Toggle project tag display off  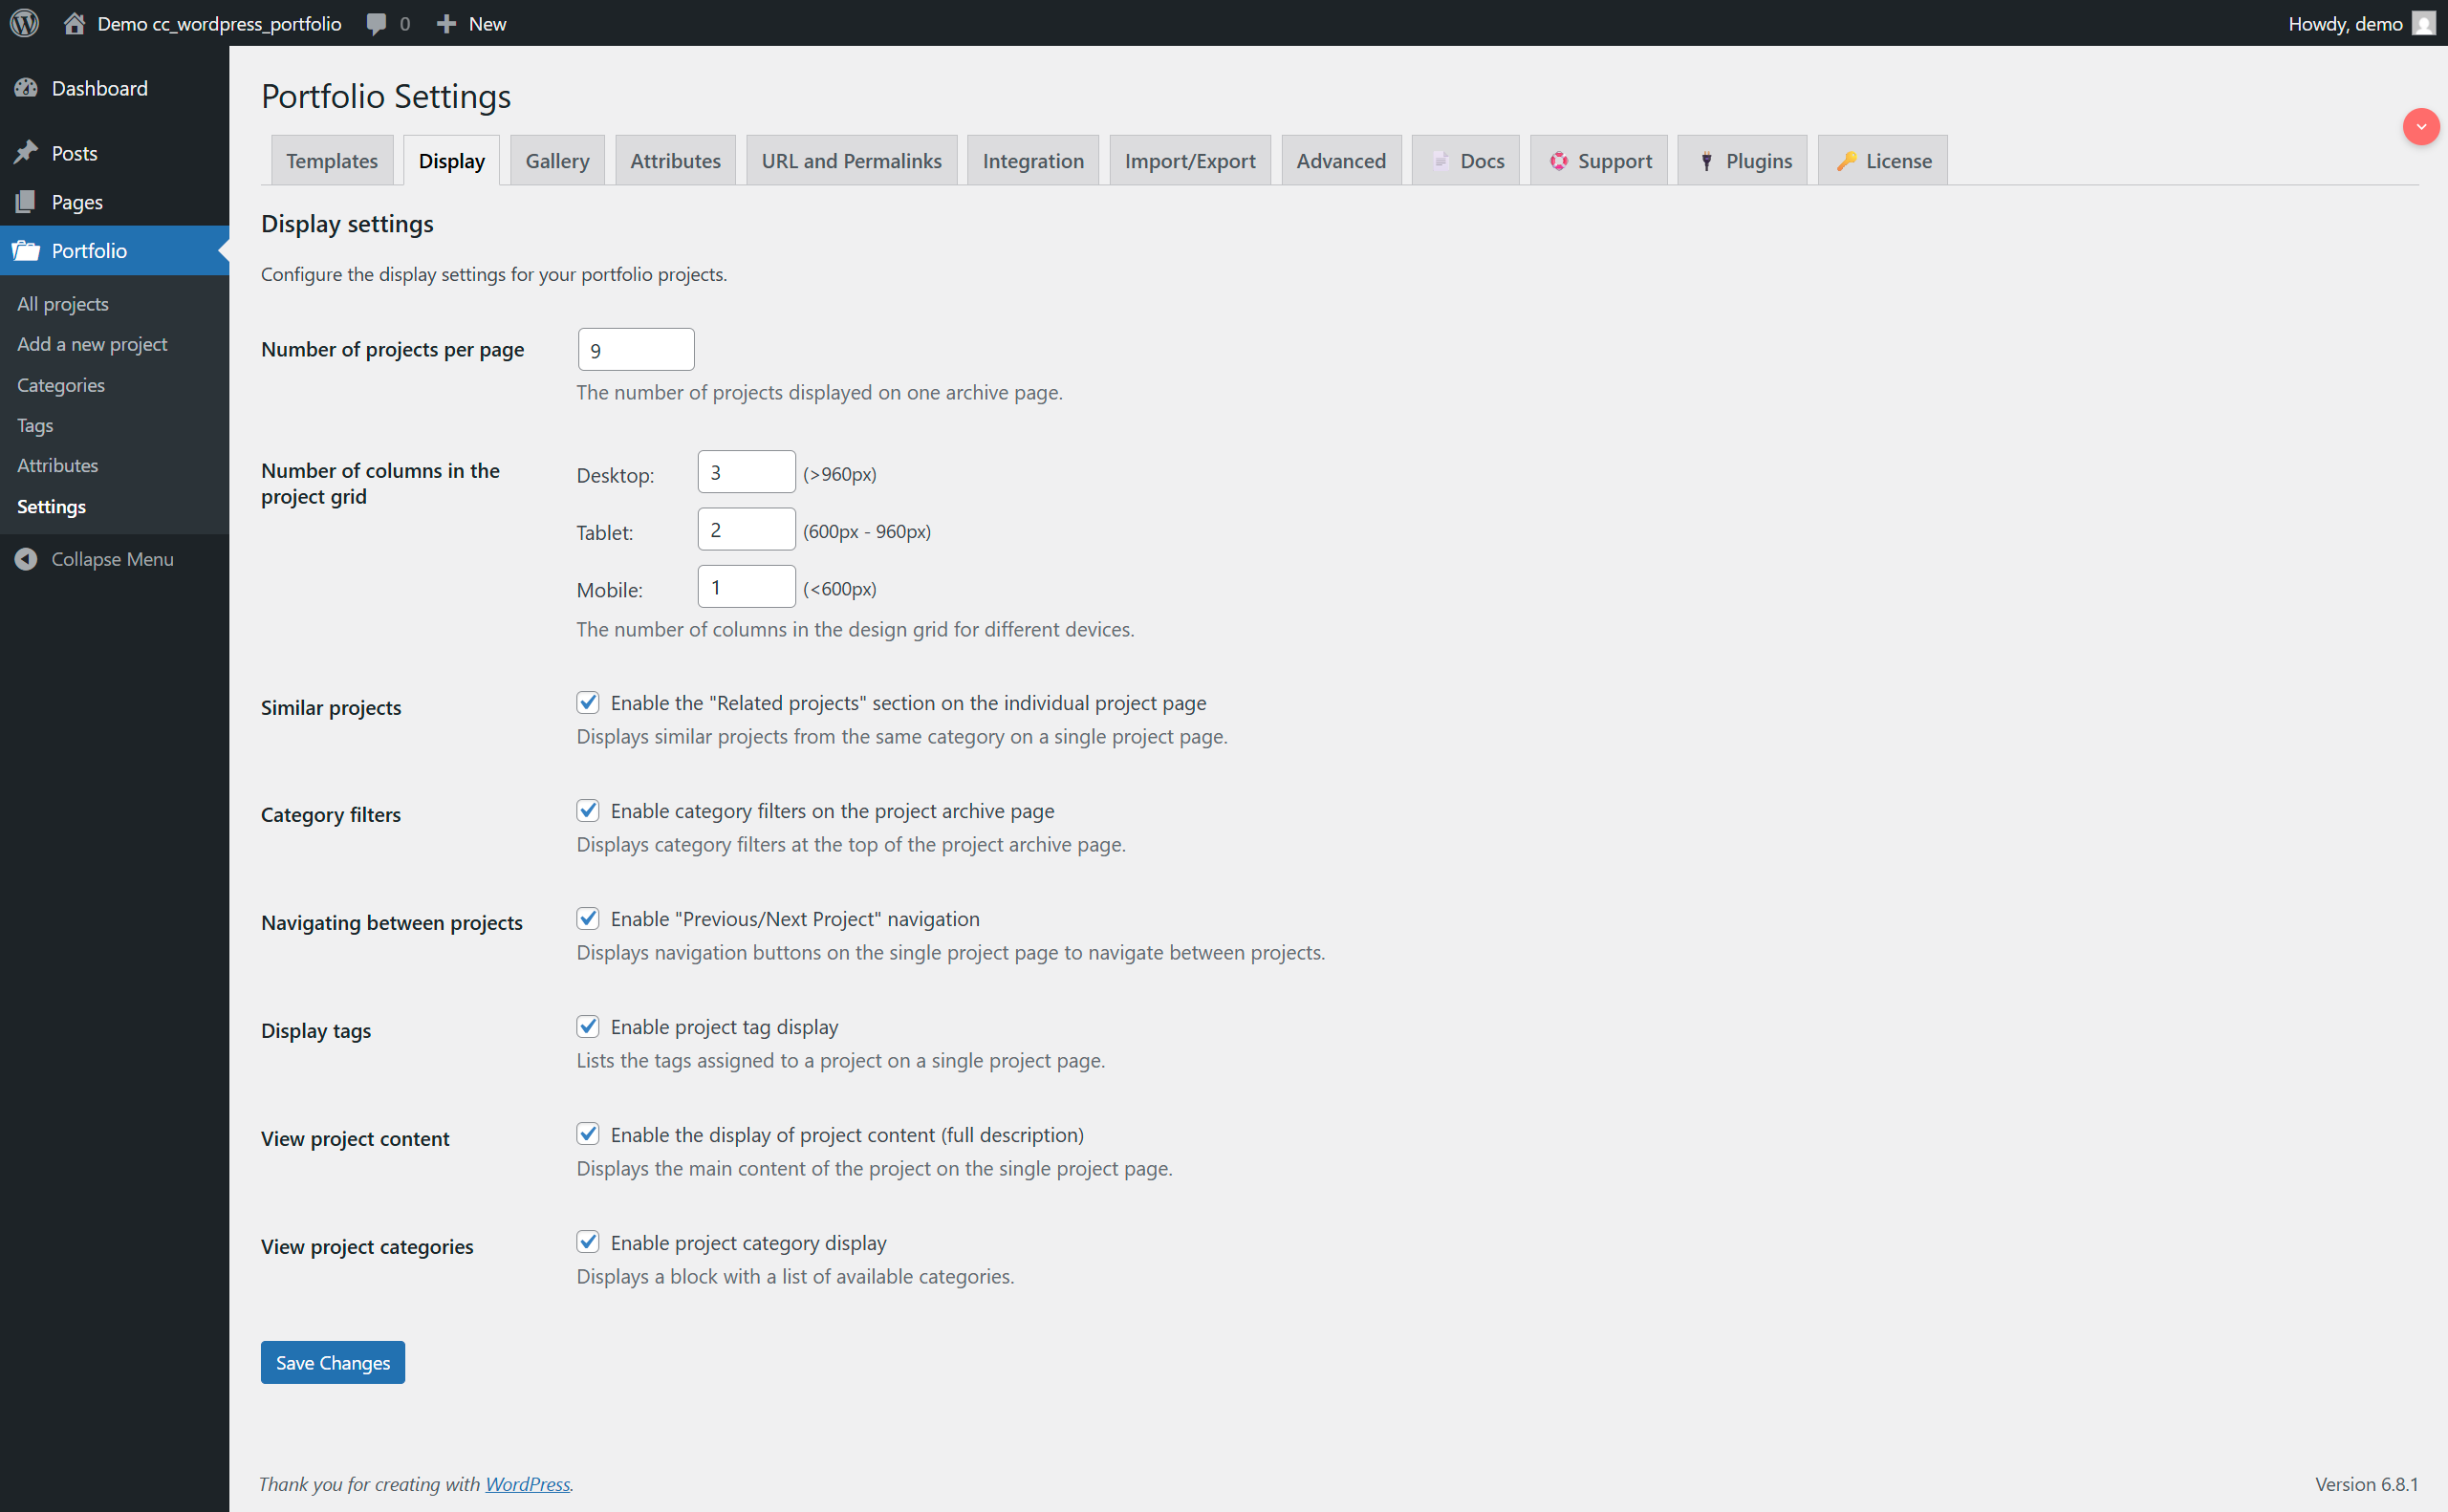pos(588,1025)
